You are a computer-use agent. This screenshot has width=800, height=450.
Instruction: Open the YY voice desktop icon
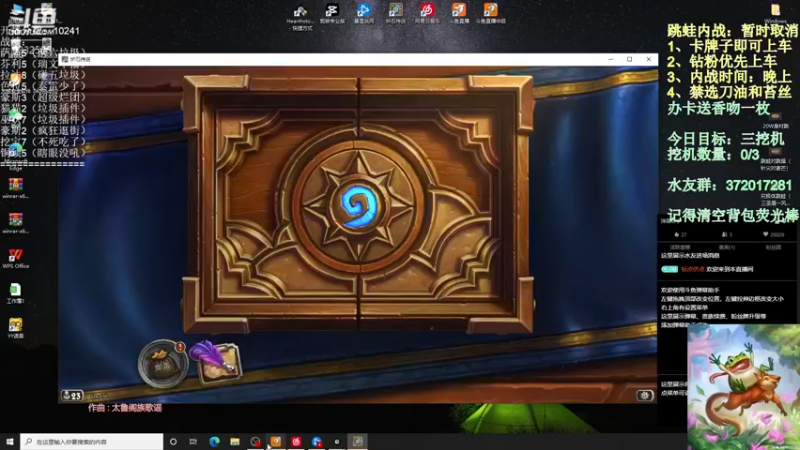click(x=15, y=328)
